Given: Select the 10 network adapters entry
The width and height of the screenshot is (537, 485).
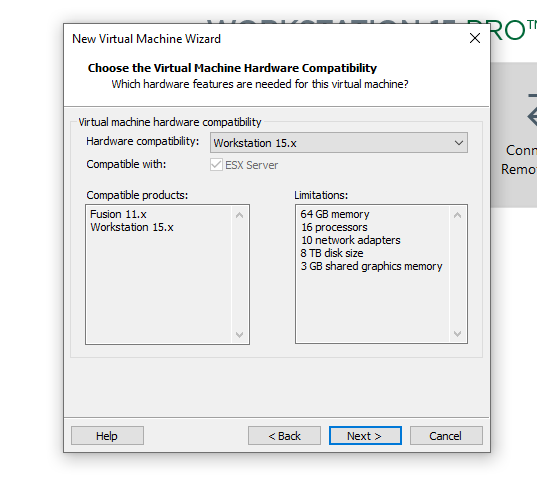Looking at the screenshot, I should [x=350, y=240].
